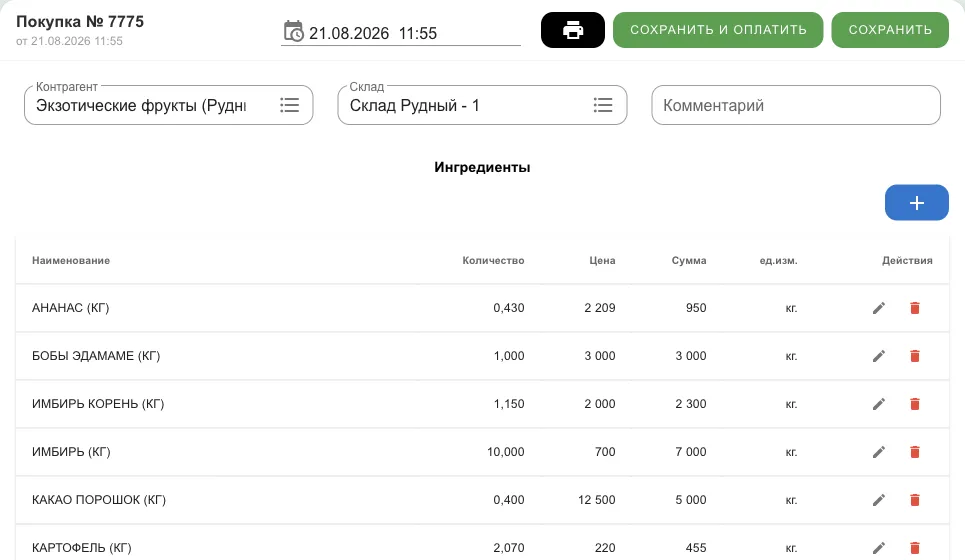Viewport: 965px width, 560px height.
Task: Click the Ингредиенты section heading
Action: point(482,167)
